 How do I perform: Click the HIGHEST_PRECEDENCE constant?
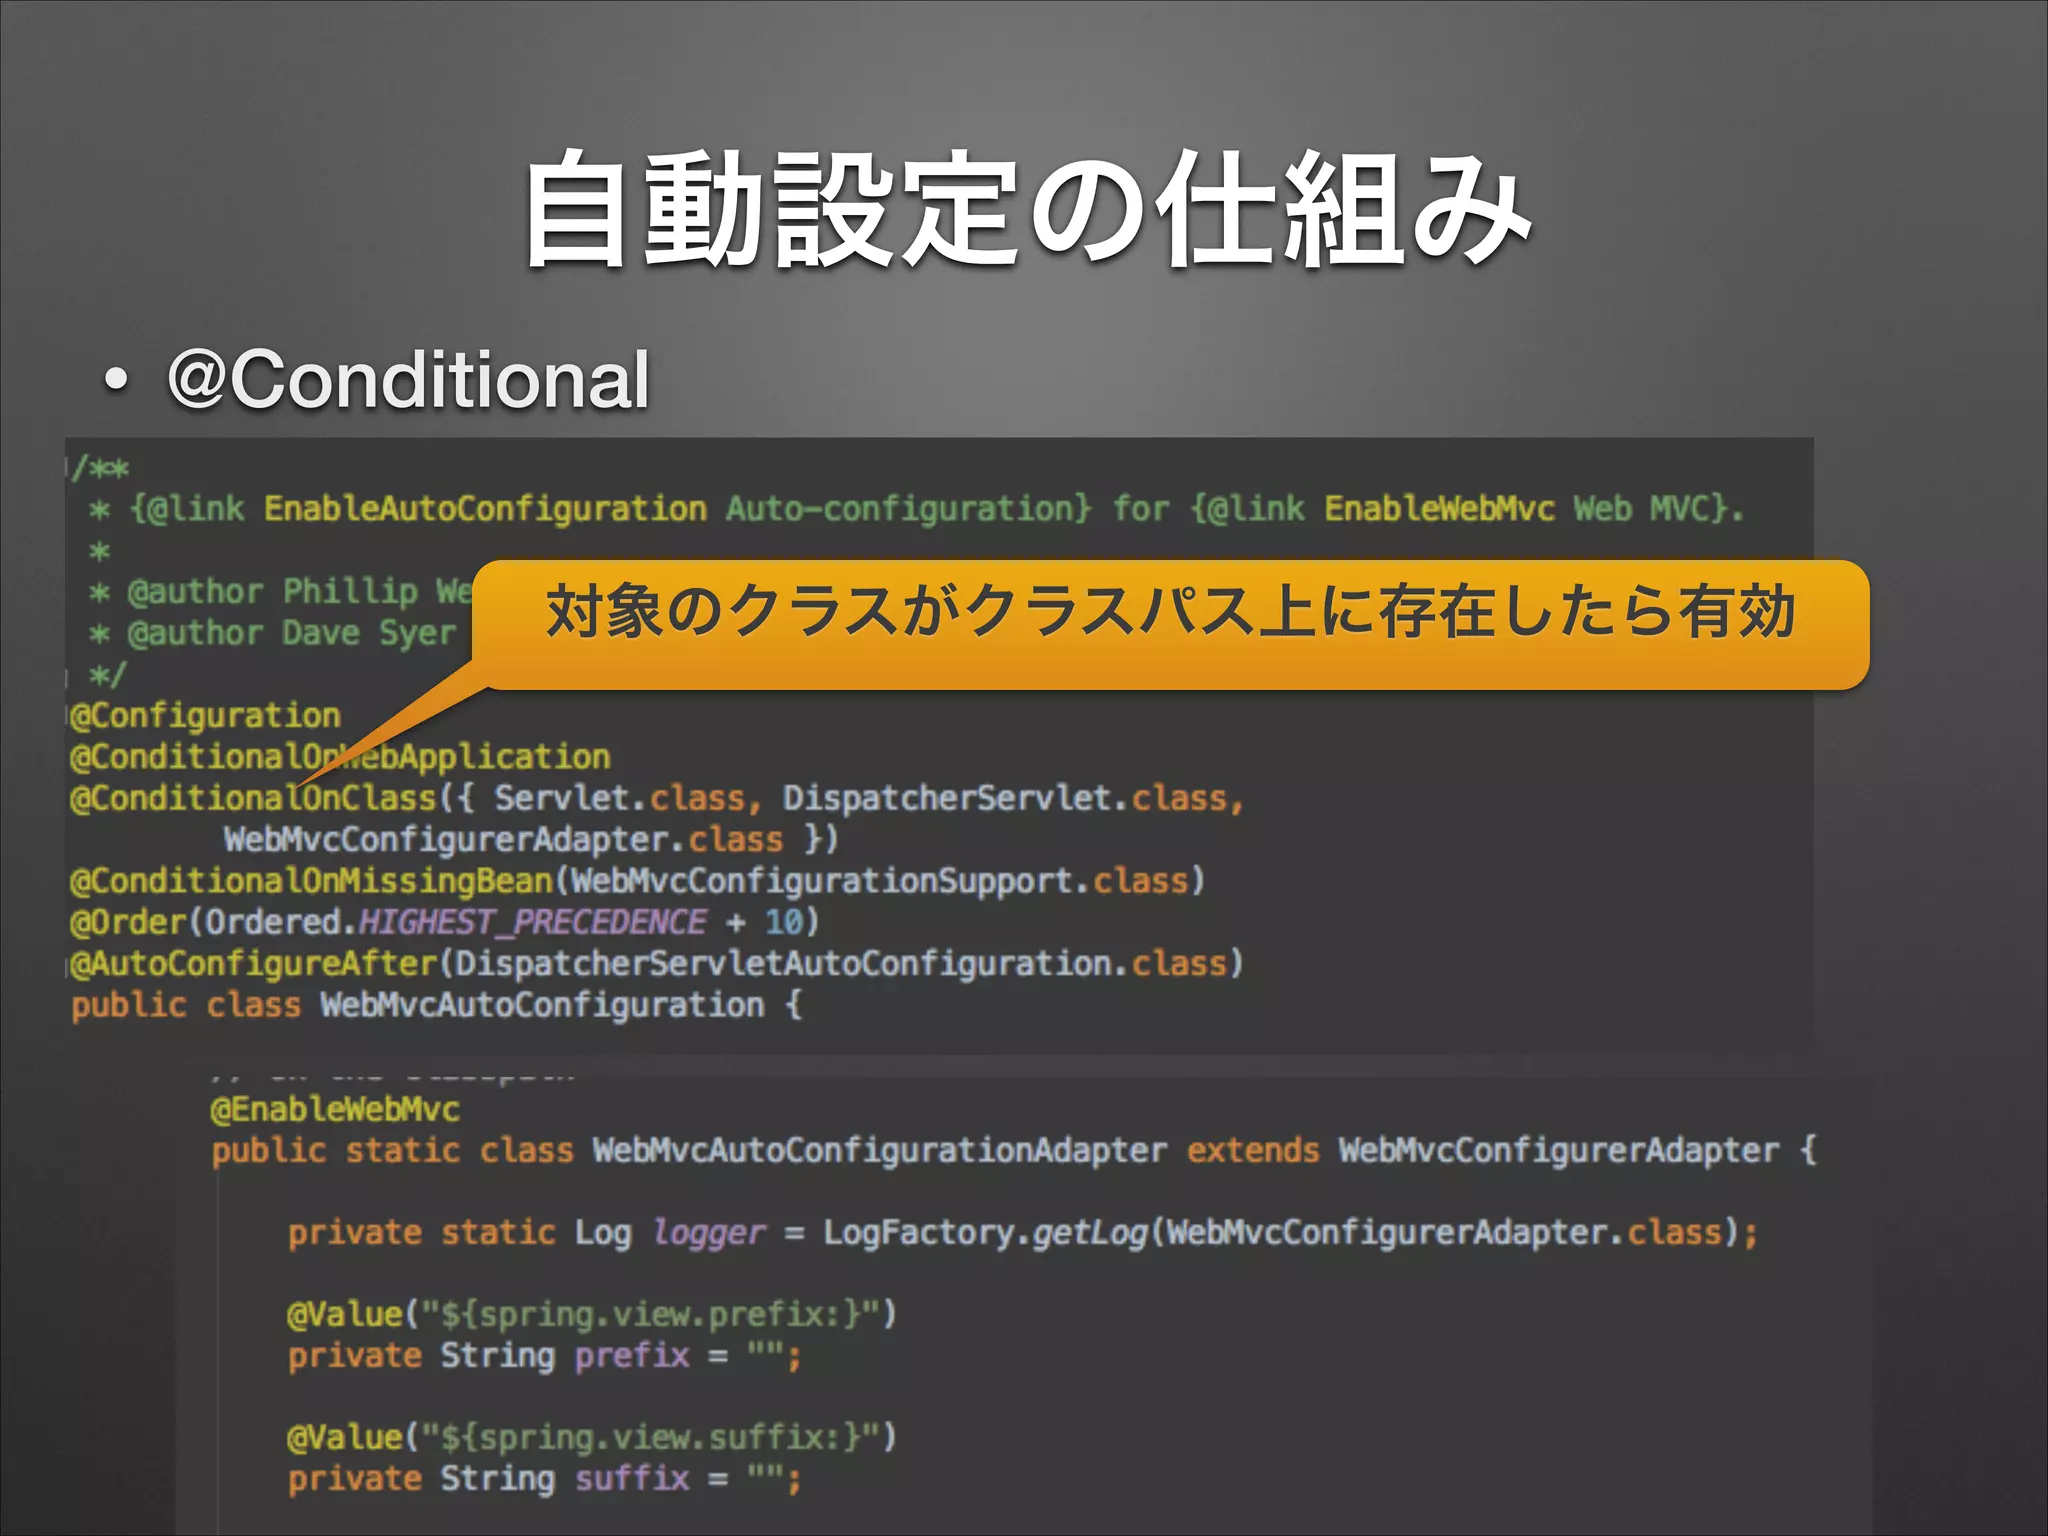click(532, 922)
